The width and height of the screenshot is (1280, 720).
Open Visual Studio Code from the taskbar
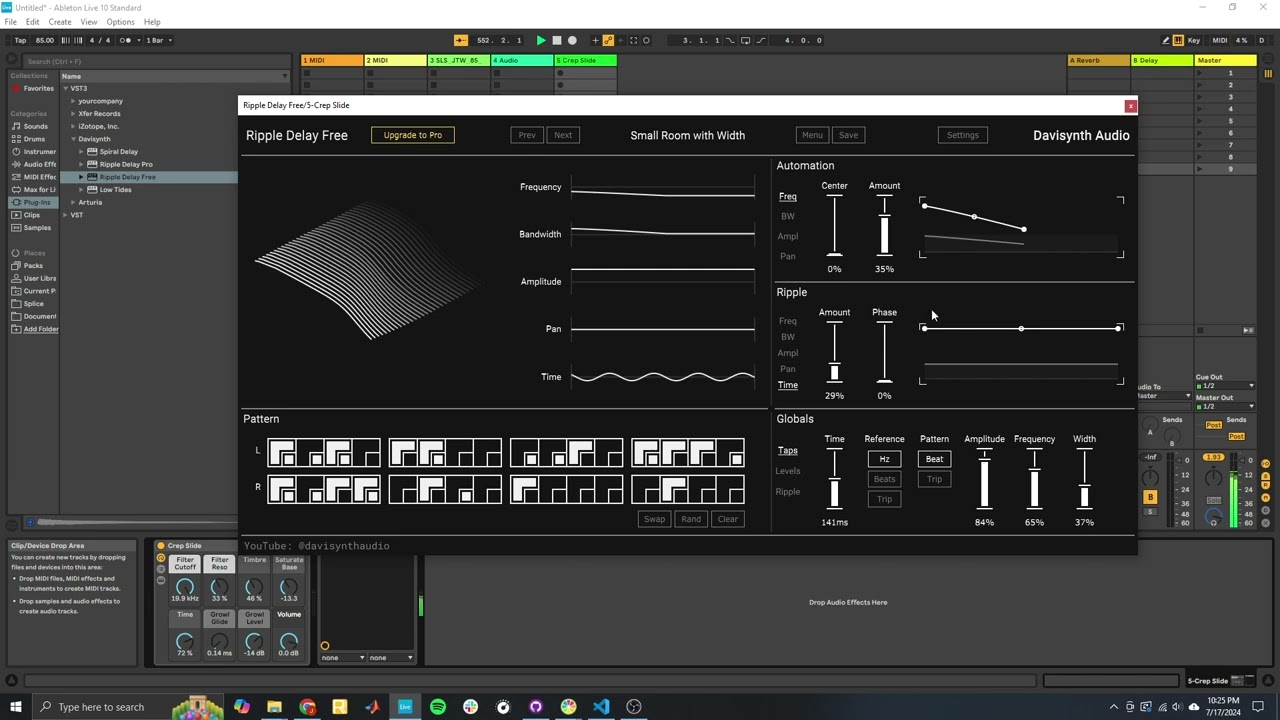[601, 707]
